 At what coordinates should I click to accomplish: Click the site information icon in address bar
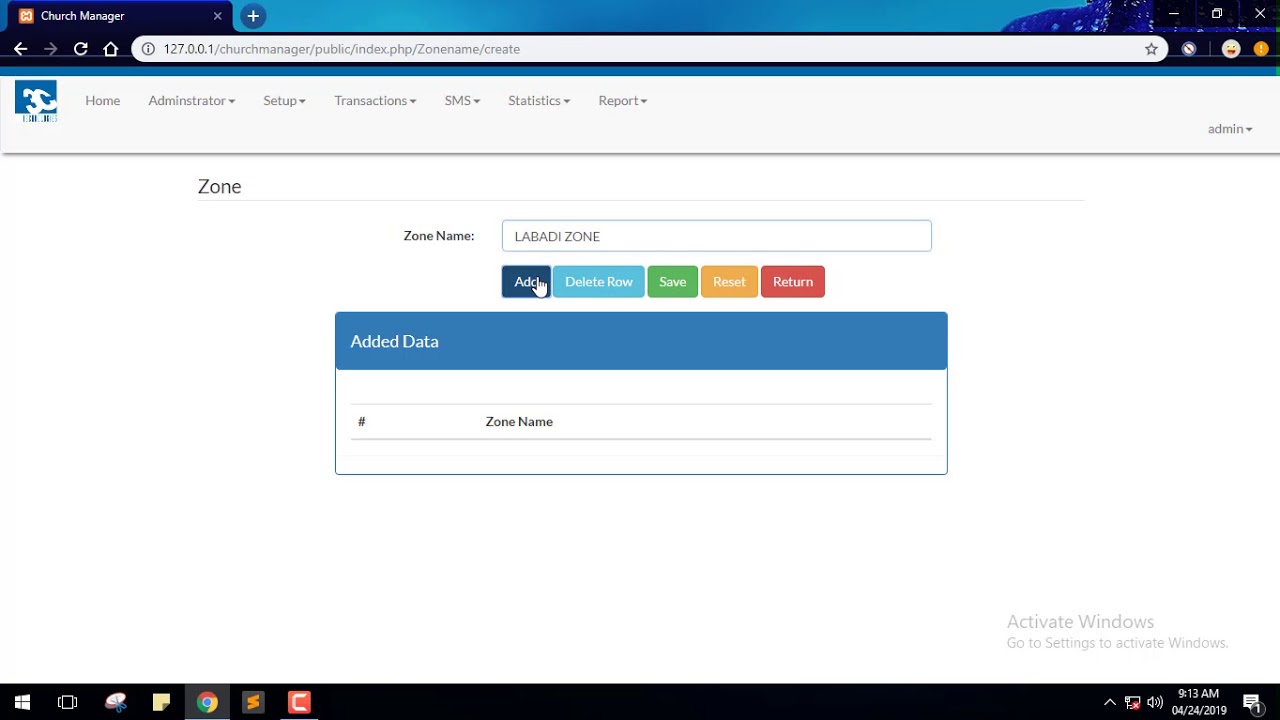(x=148, y=49)
